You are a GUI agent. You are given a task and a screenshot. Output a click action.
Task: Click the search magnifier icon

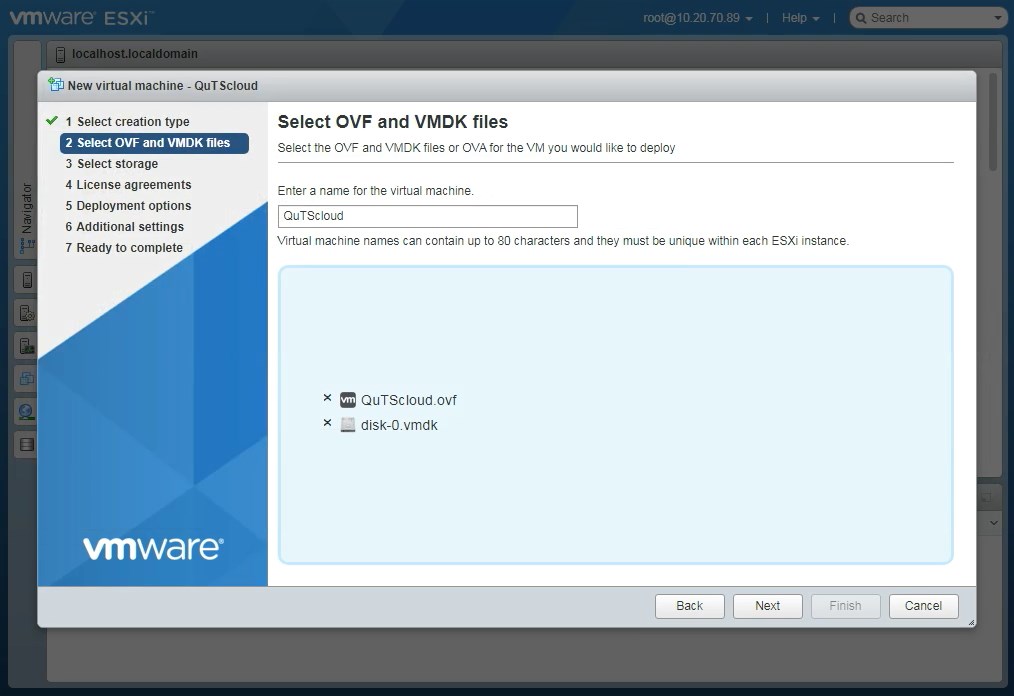click(x=861, y=18)
